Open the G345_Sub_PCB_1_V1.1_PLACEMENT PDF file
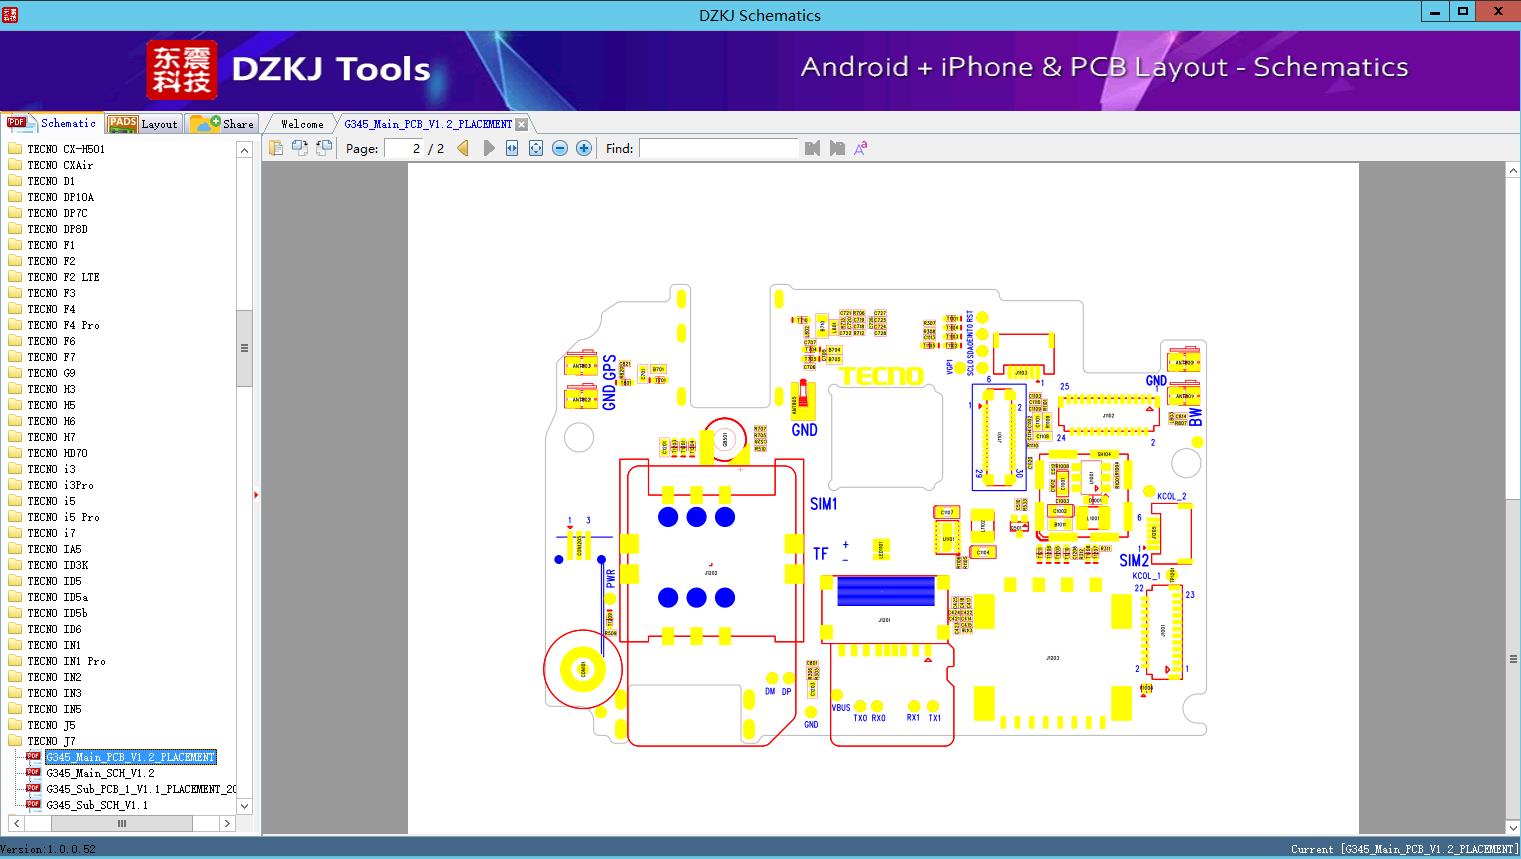This screenshot has width=1521, height=859. [141, 789]
